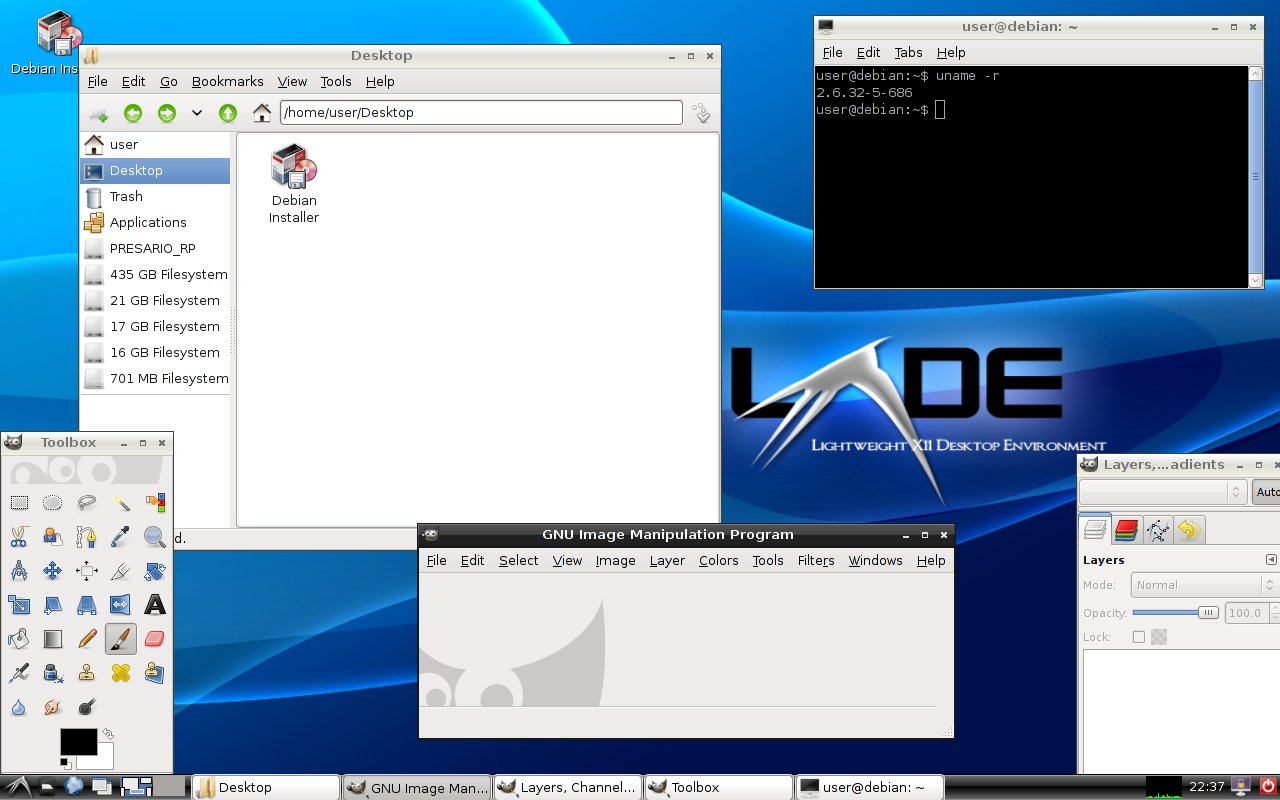Switch to the Channels tab in the Layers dialog

[1126, 530]
